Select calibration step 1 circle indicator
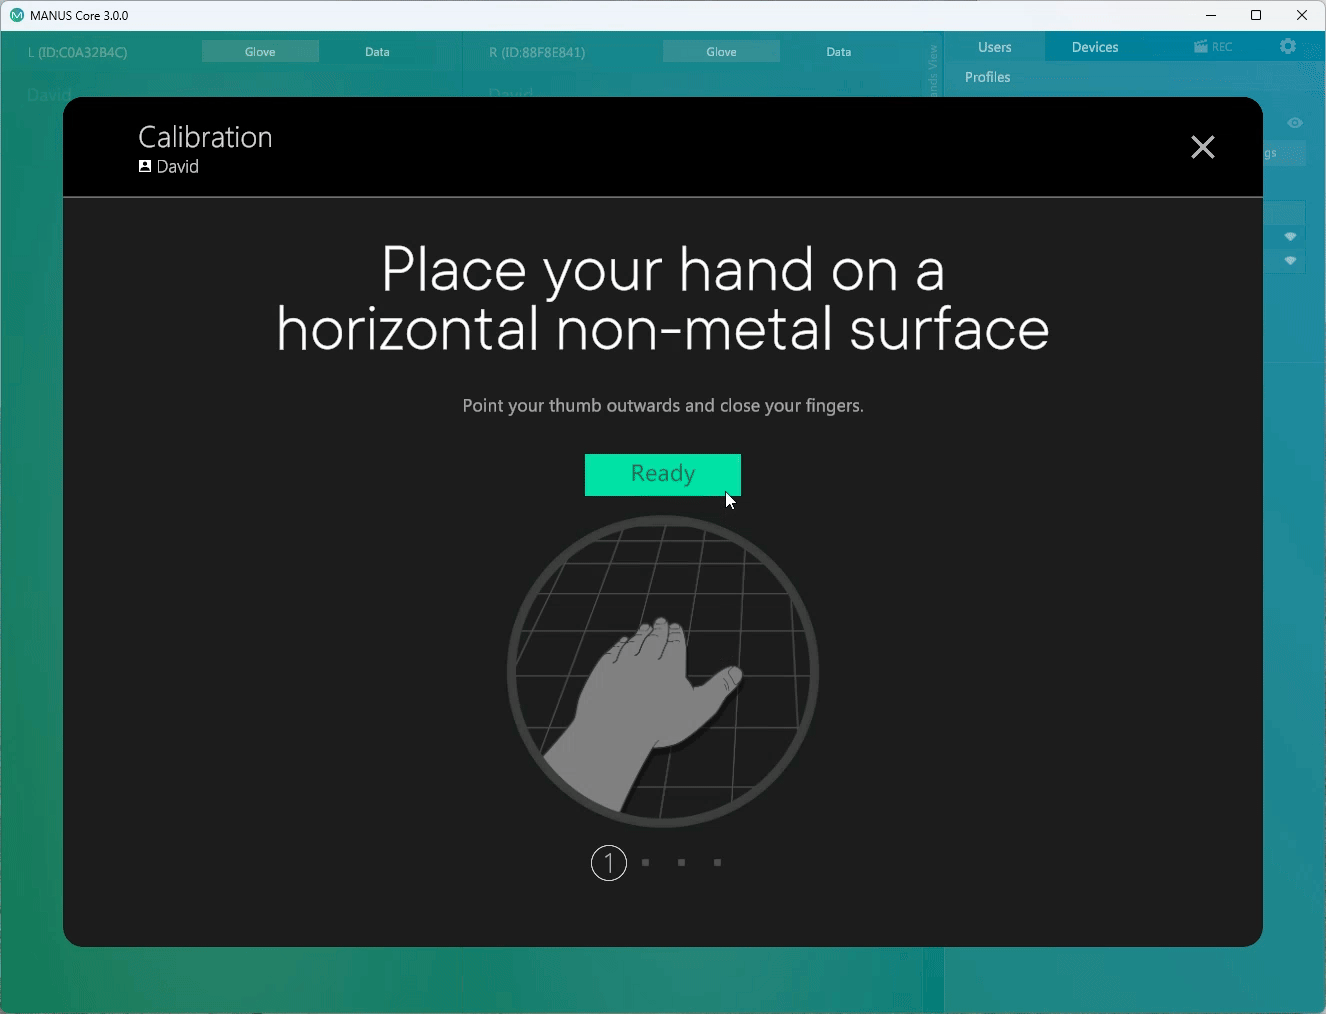The image size is (1326, 1014). [x=608, y=863]
